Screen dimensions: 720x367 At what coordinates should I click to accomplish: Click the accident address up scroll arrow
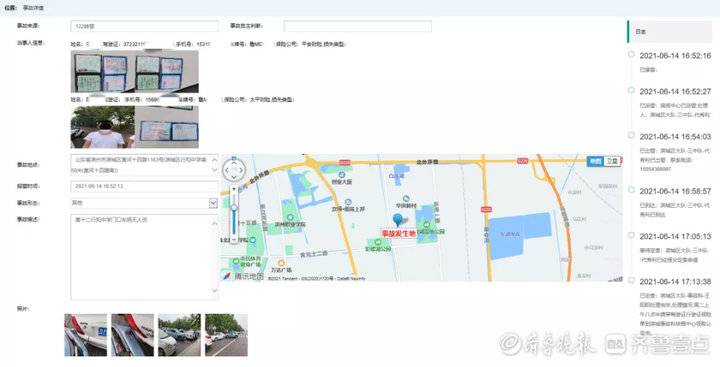(x=214, y=159)
